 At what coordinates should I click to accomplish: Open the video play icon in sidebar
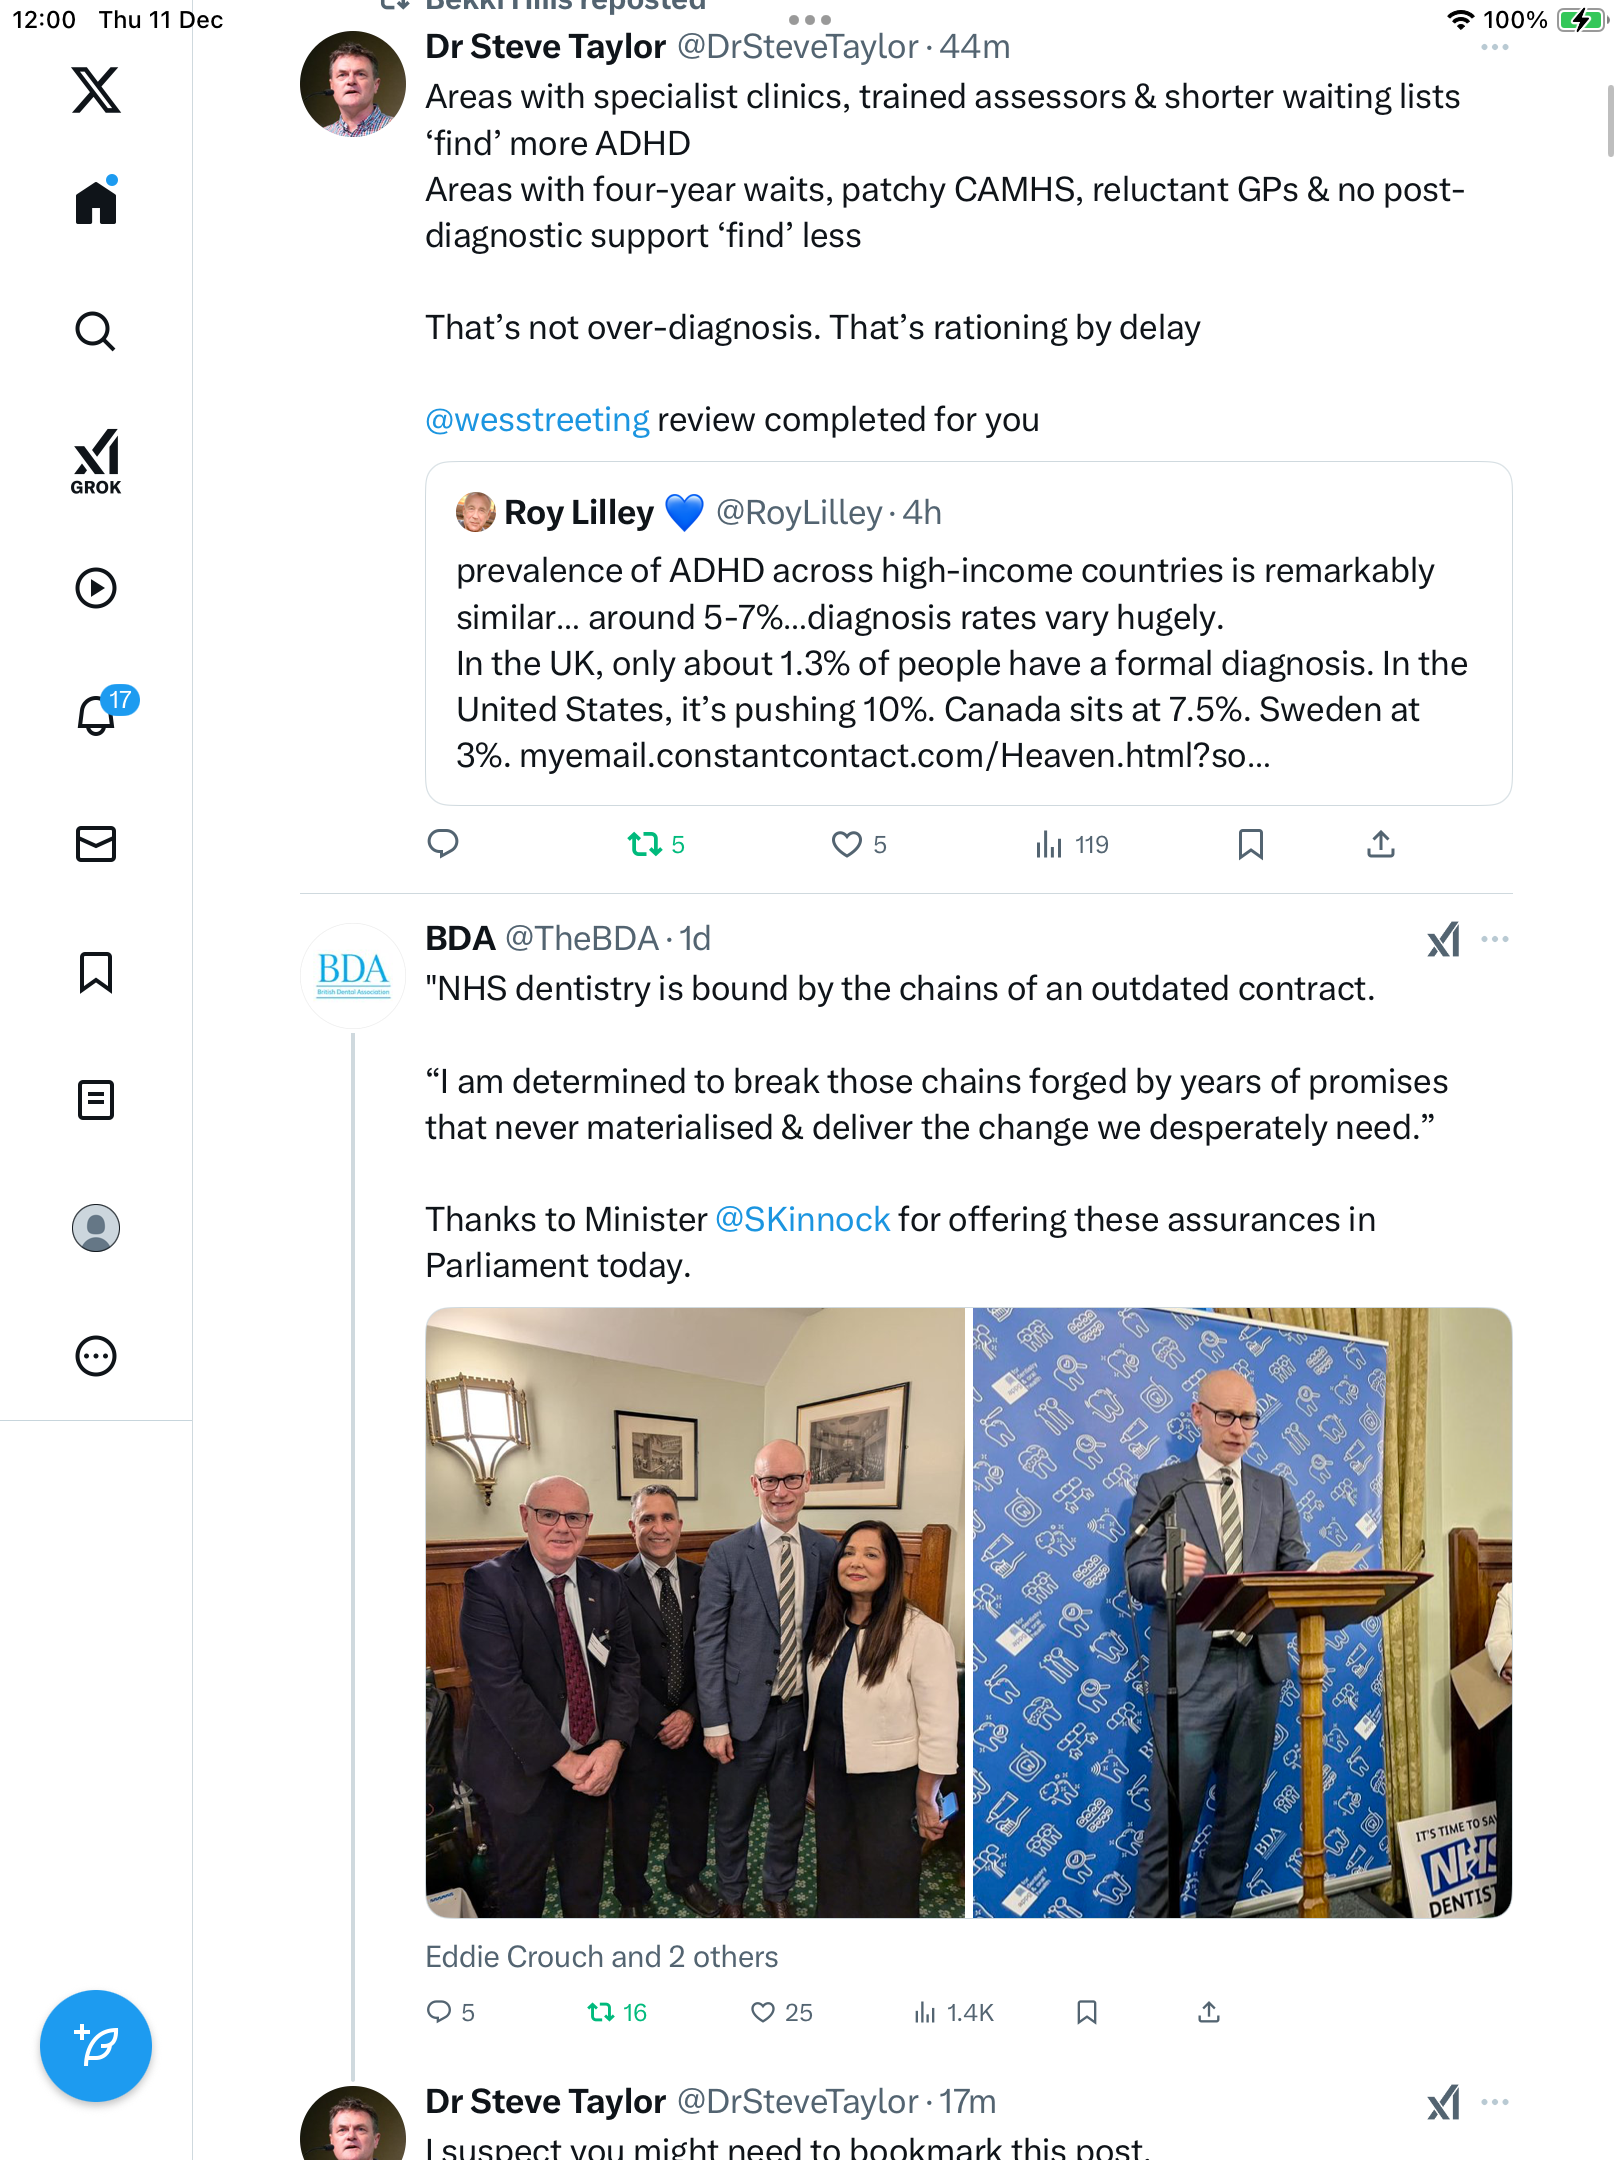96,588
